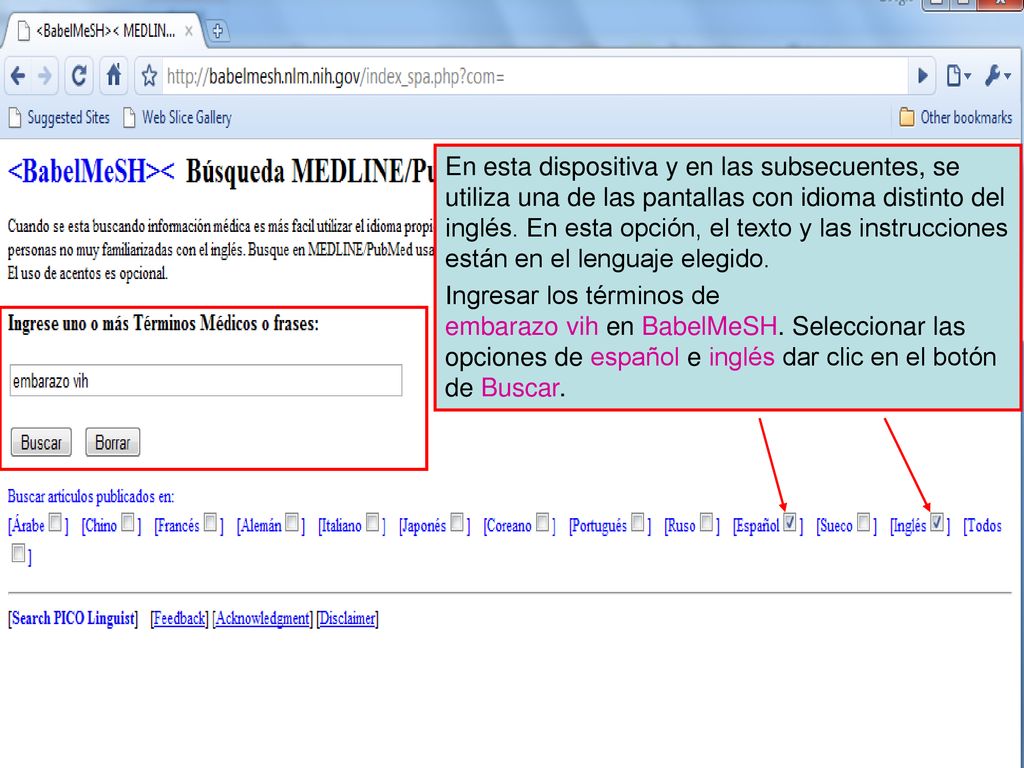
Task: Check the Chino language checkbox
Action: 129,522
